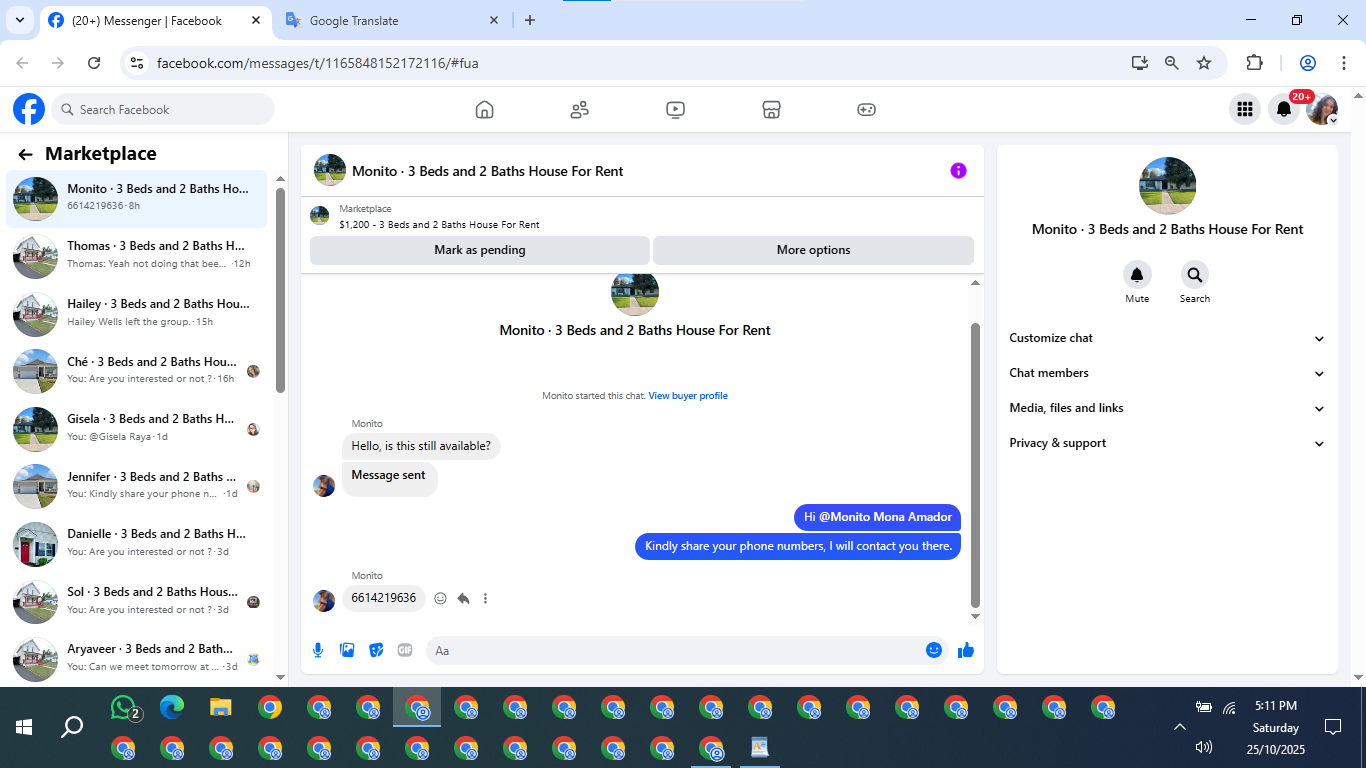Show hidden system tray icons
Screen dimensions: 1366x768
coord(1179,727)
